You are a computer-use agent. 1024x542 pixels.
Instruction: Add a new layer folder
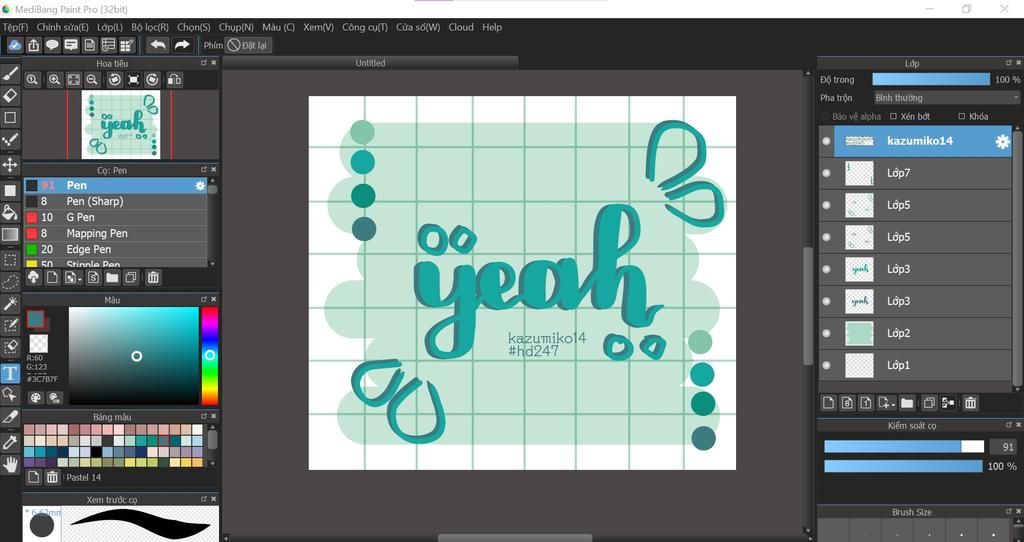point(907,403)
